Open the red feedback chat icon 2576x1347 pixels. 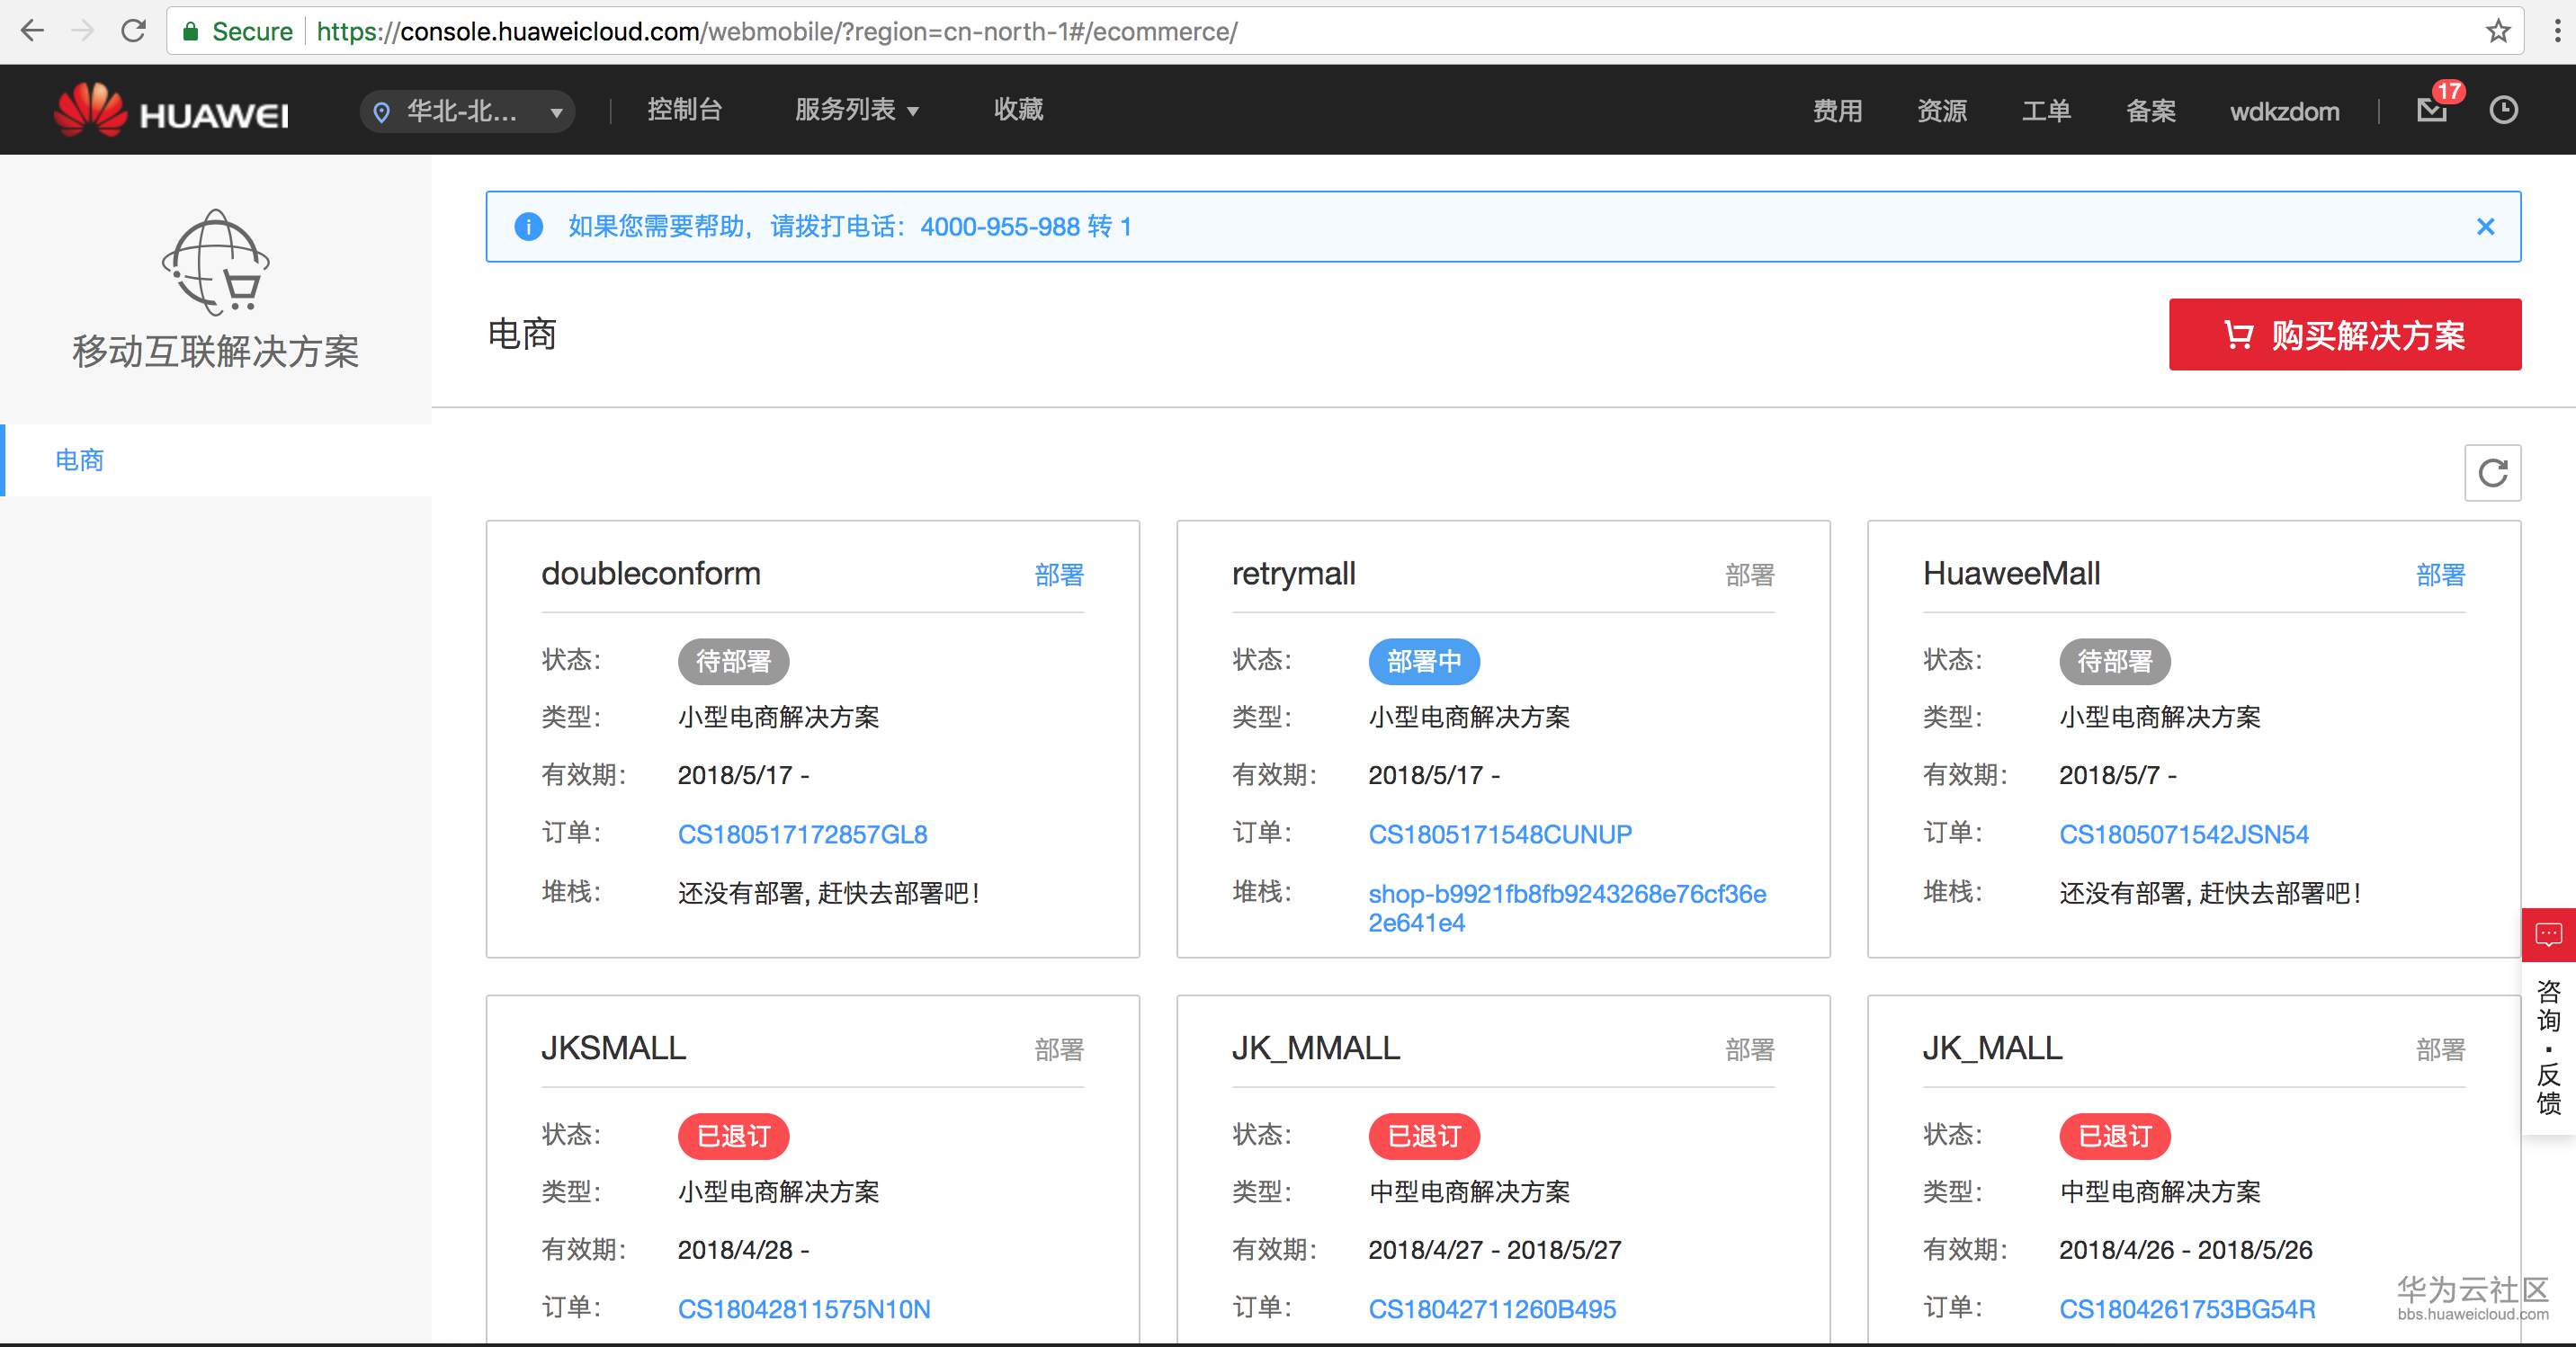point(2548,935)
